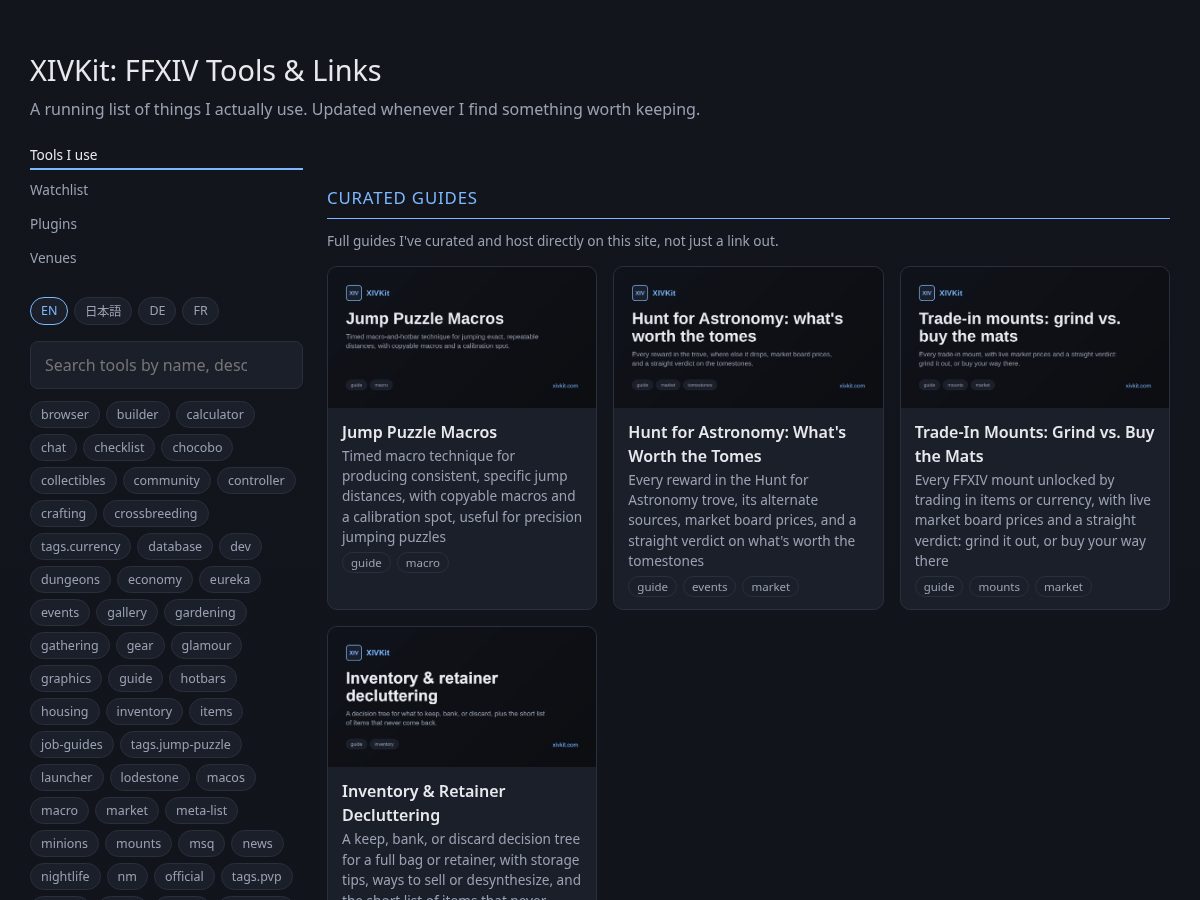Toggle the meta-list tag

point(201,810)
